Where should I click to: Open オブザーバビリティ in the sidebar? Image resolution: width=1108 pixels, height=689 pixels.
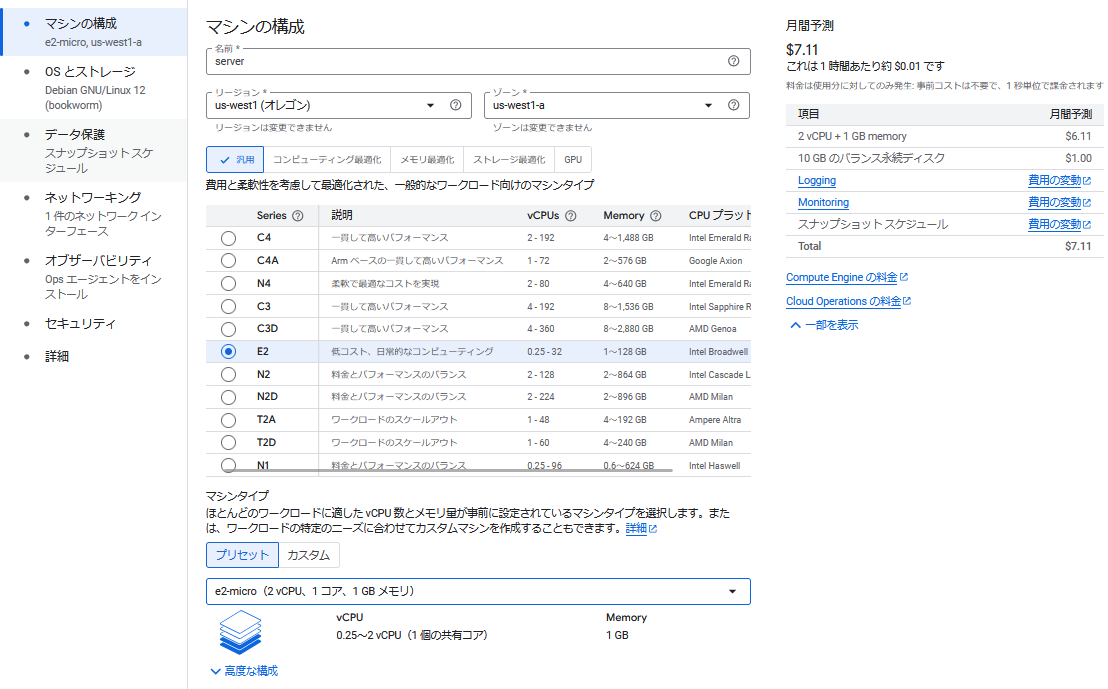pos(94,276)
